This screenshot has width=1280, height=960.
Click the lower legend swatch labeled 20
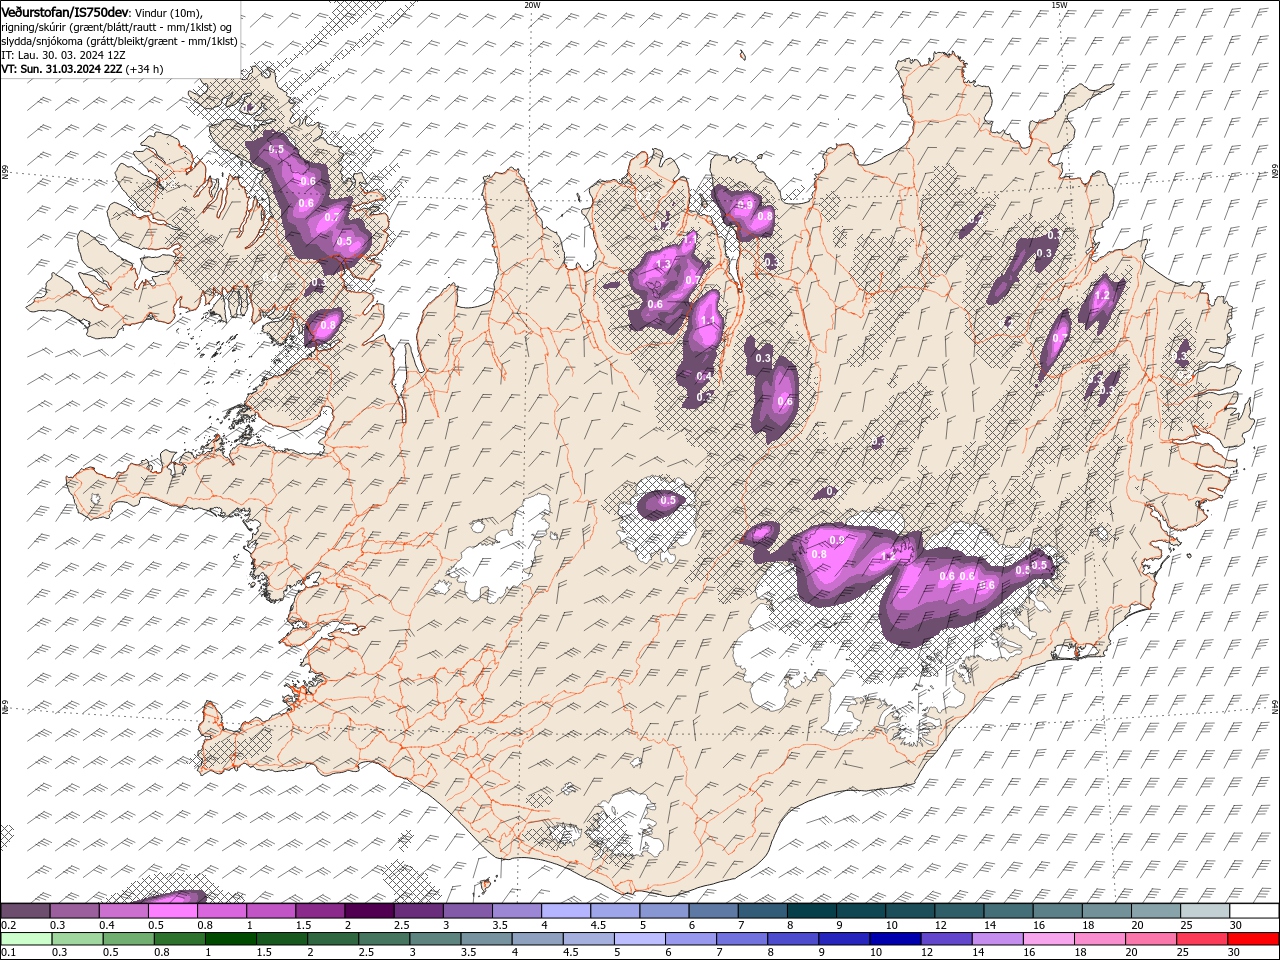coord(1150,939)
